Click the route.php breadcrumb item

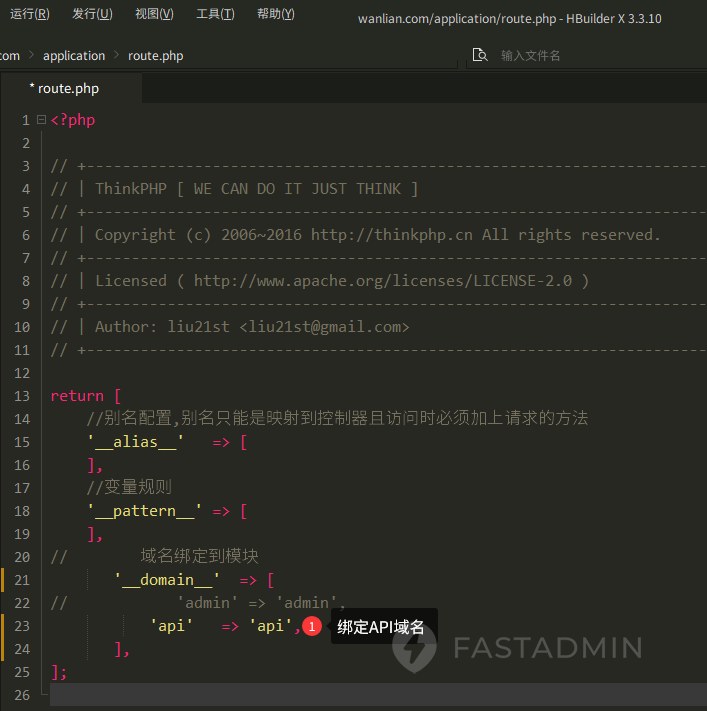[156, 56]
